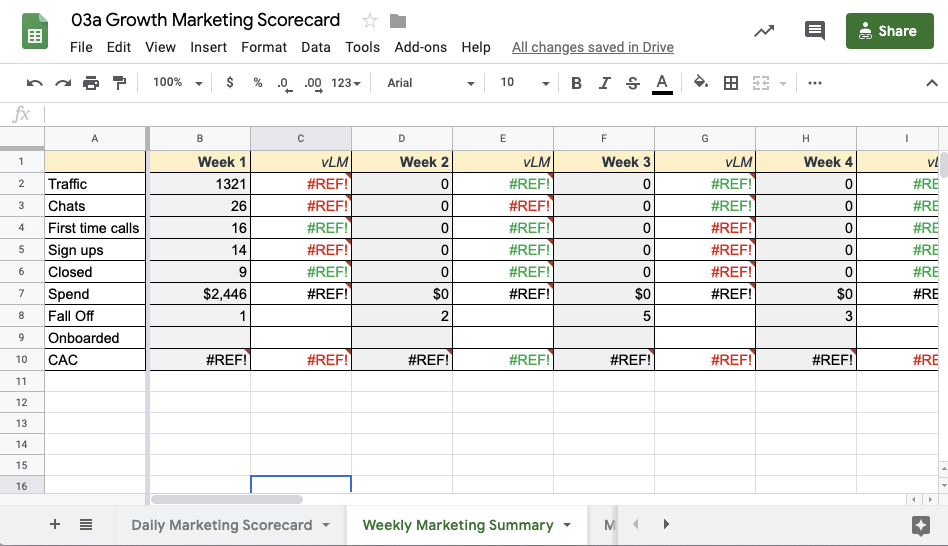Collapse the menus with the up chevron
Viewport: 948px width, 546px height.
(x=932, y=83)
